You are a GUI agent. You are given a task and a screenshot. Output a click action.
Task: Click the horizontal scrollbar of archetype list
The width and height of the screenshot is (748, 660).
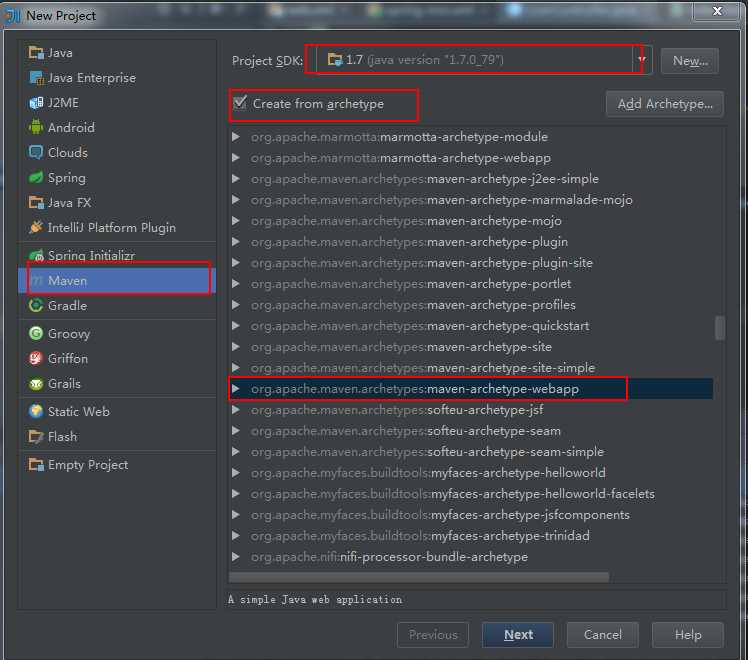419,577
